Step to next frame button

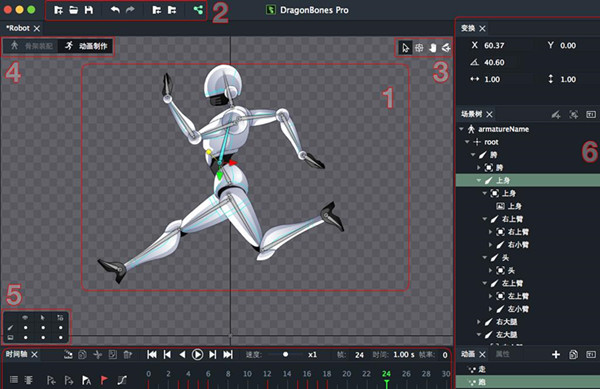tap(212, 355)
